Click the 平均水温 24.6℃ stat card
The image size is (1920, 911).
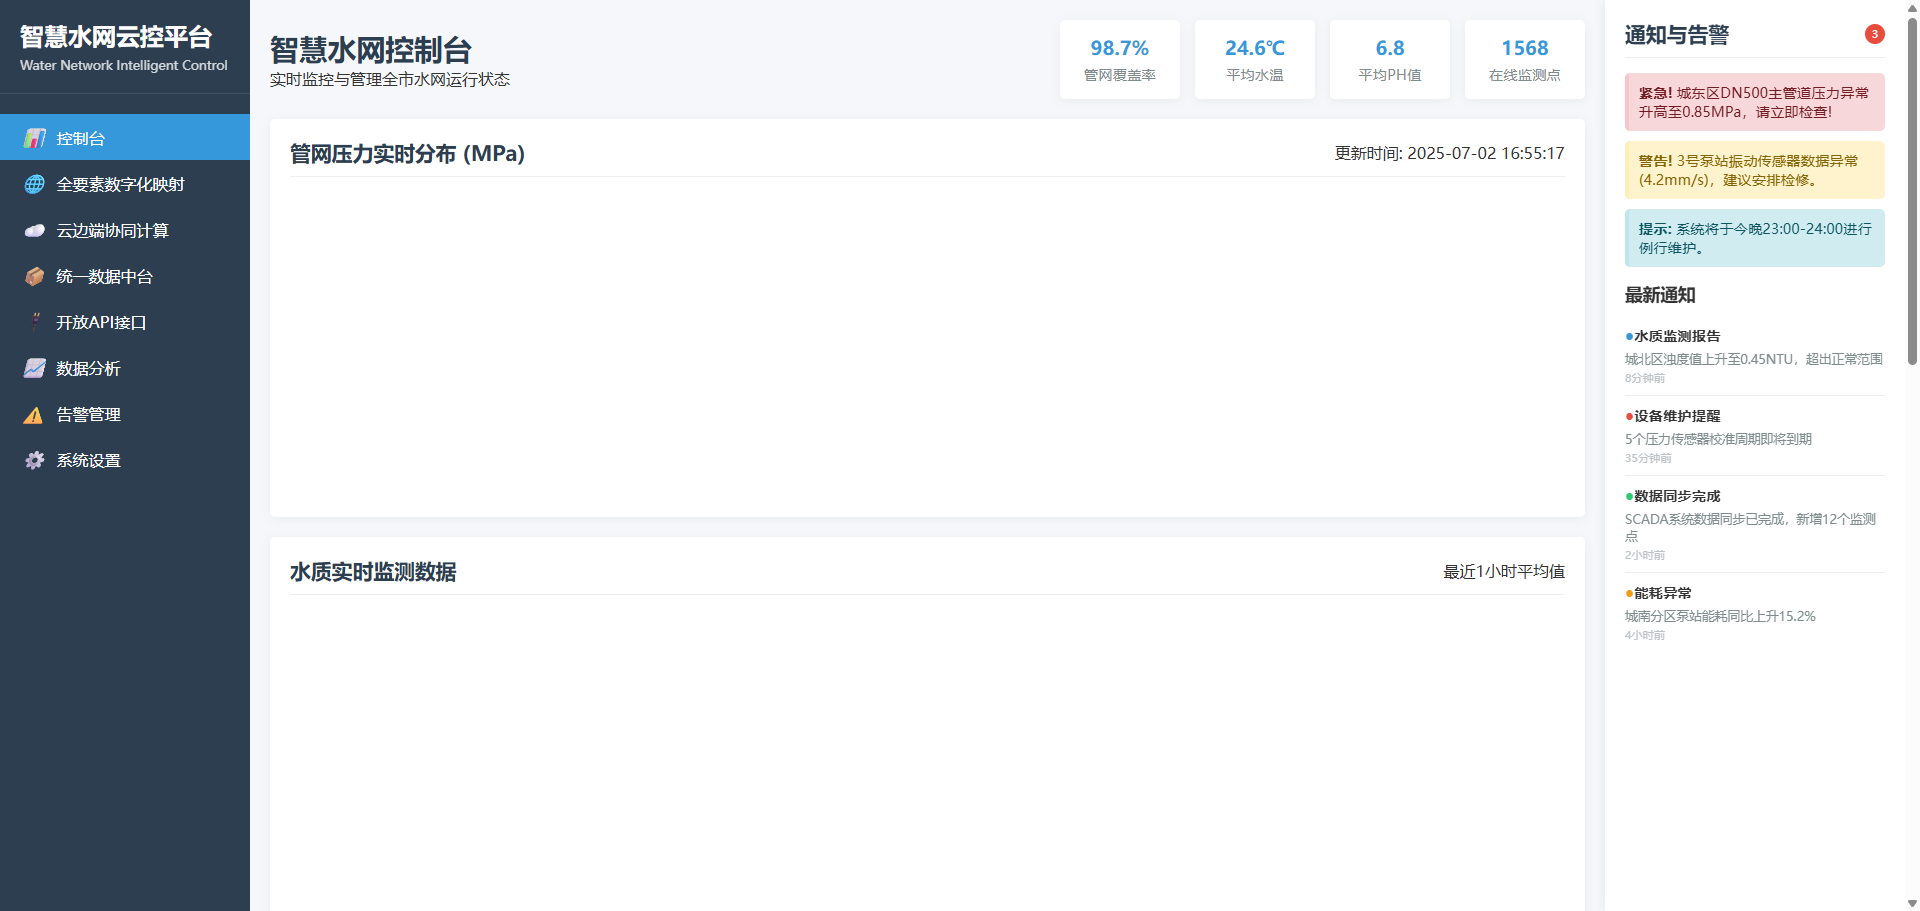click(1254, 59)
